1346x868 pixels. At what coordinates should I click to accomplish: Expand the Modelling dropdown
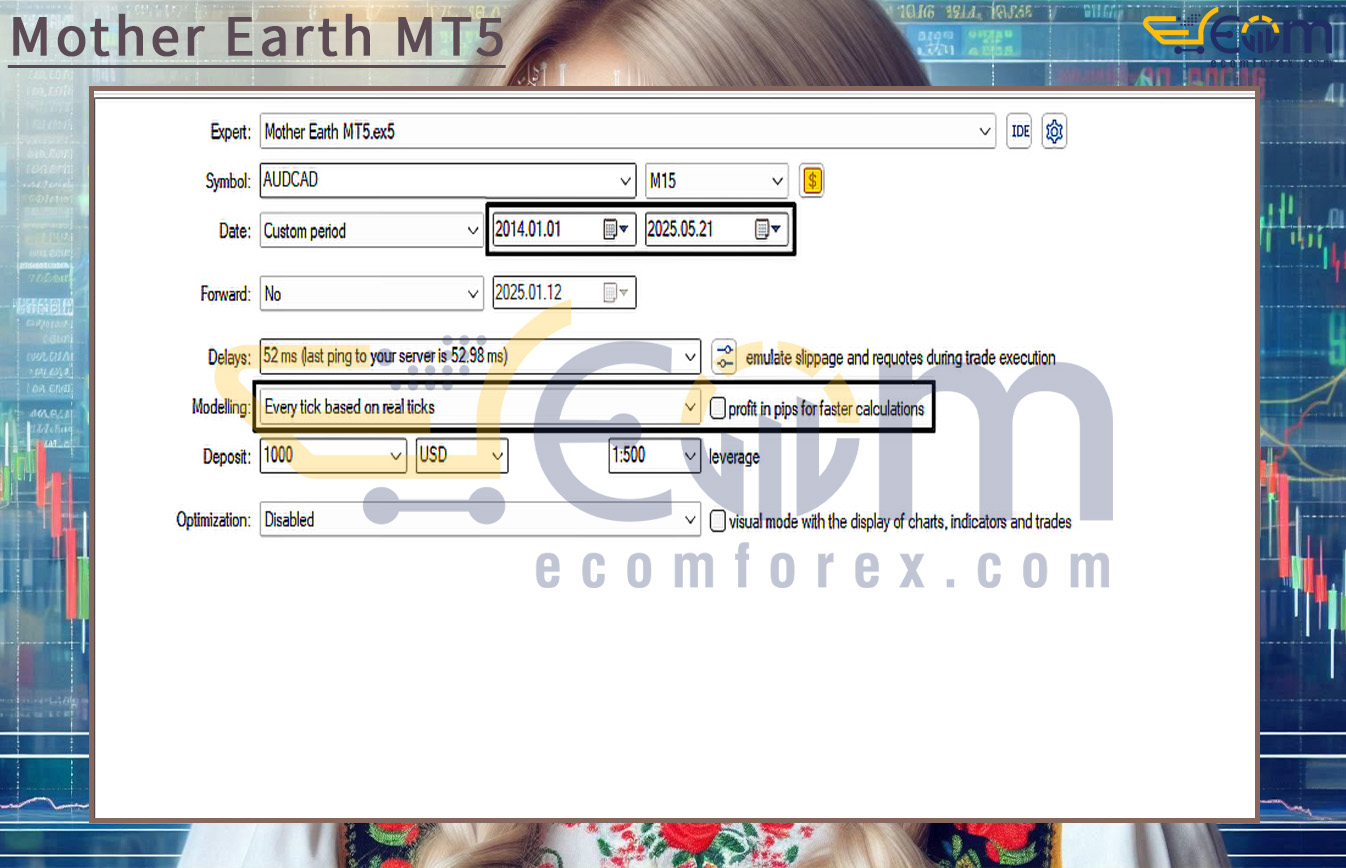(690, 408)
